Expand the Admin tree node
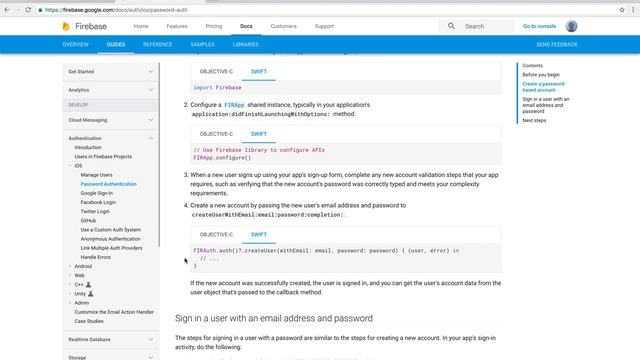Viewport: 640px width, 360px height. (x=70, y=303)
